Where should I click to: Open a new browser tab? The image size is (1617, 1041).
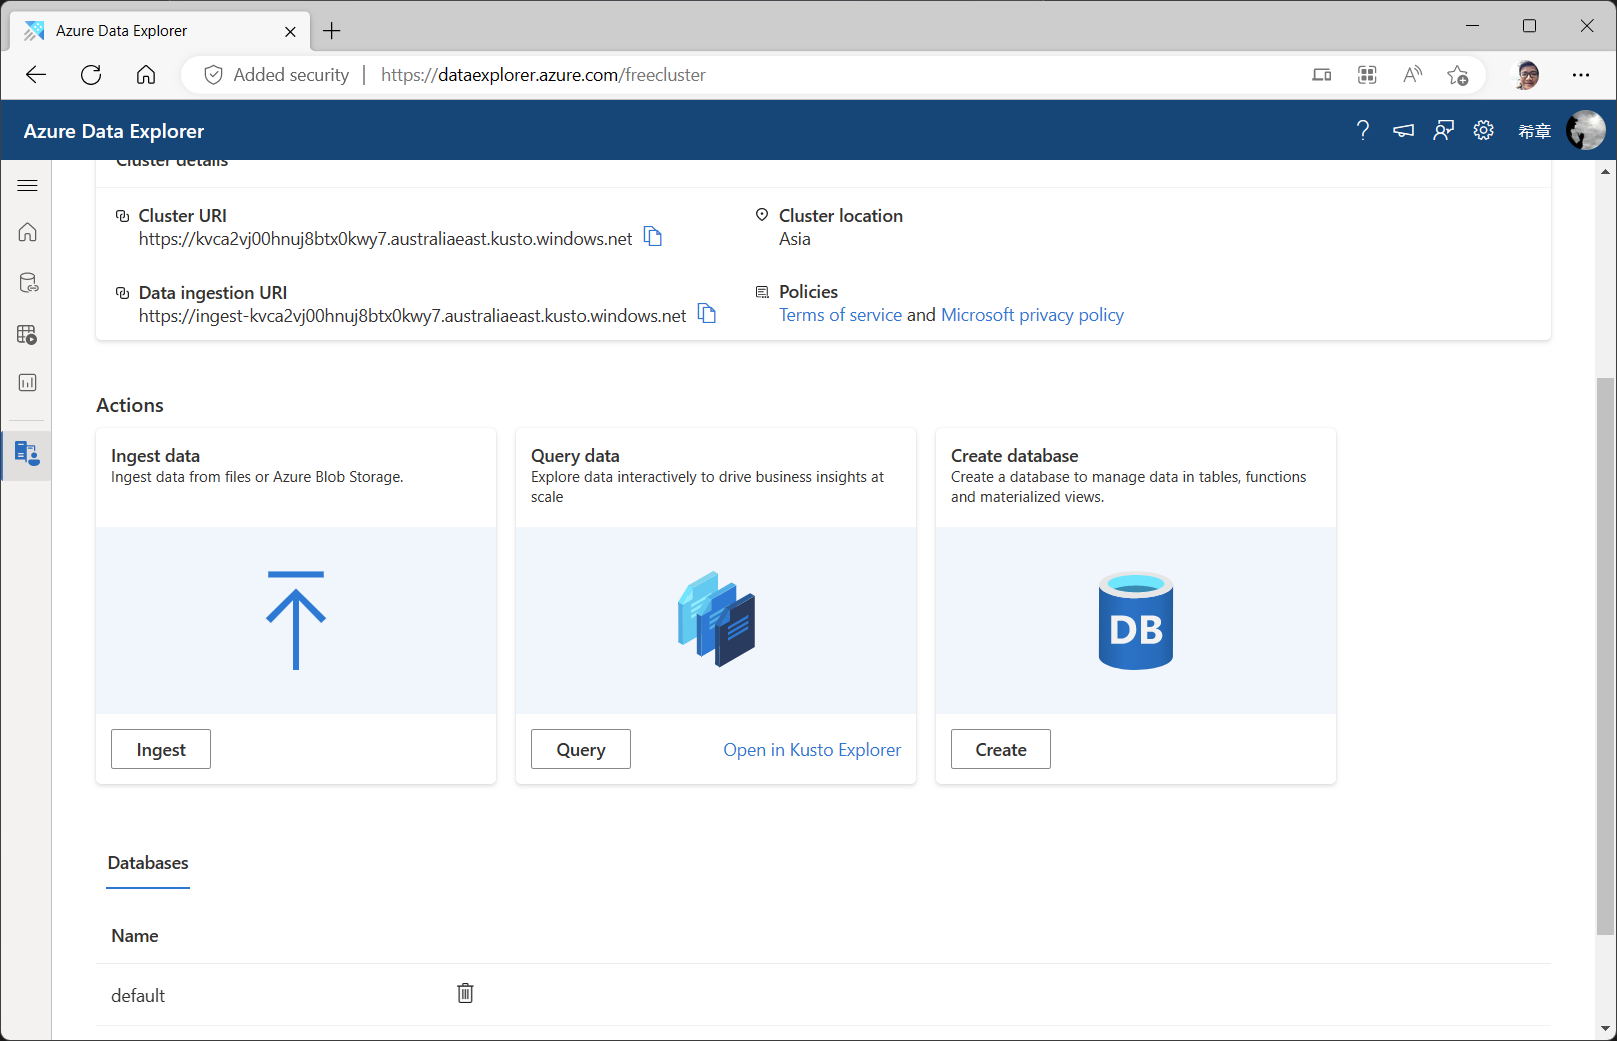pos(332,31)
